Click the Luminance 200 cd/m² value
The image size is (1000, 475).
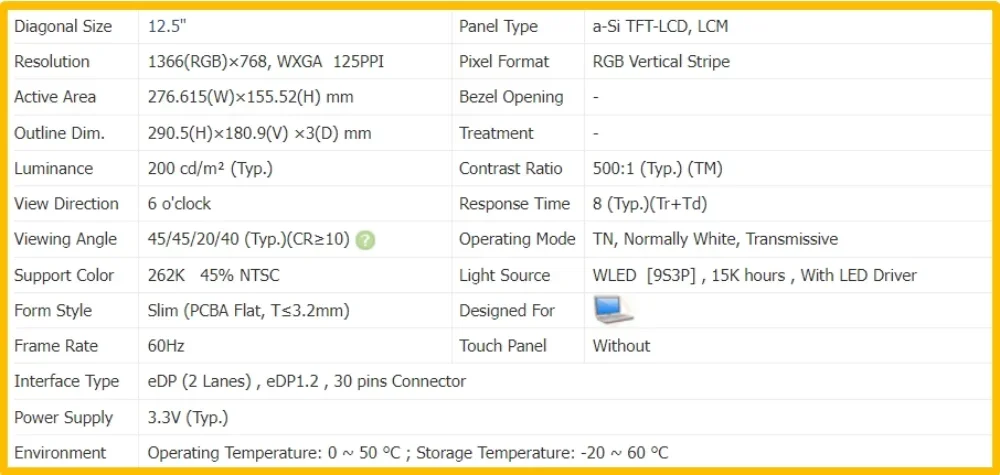(x=210, y=168)
